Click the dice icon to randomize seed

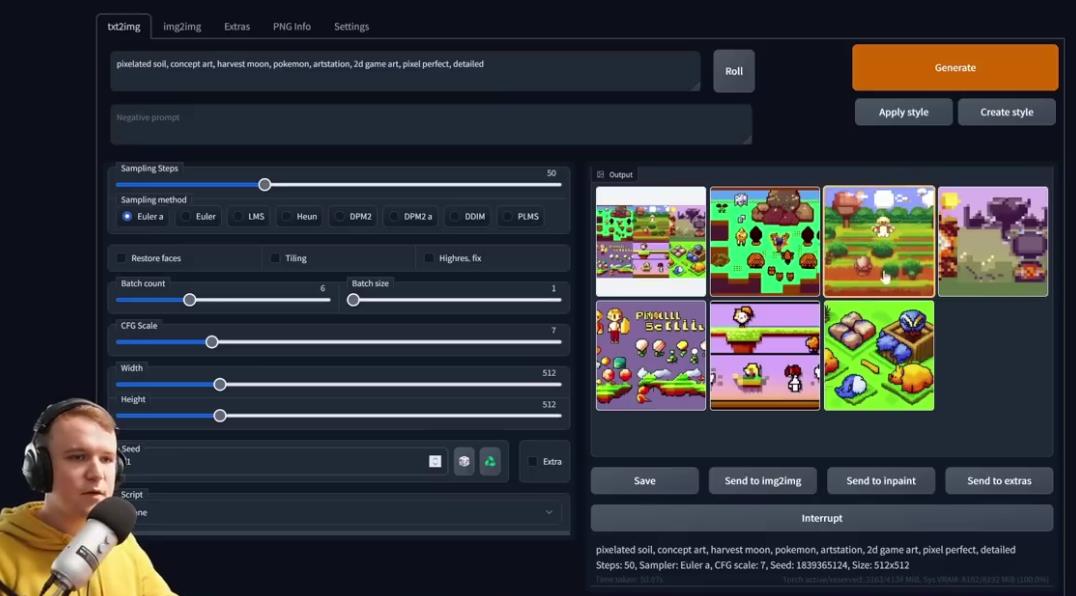tap(464, 461)
